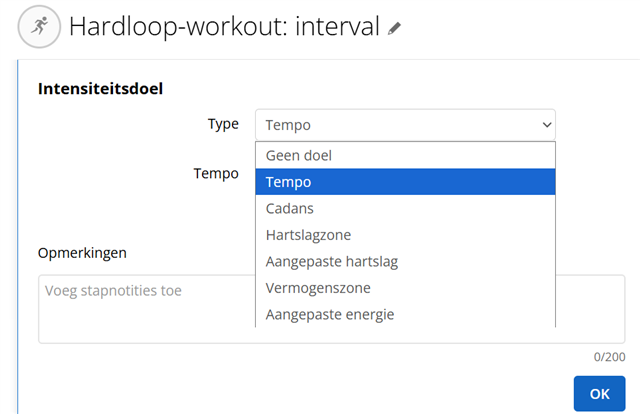Select 'Cadans' as intensity target
The width and height of the screenshot is (640, 414).
tap(405, 208)
